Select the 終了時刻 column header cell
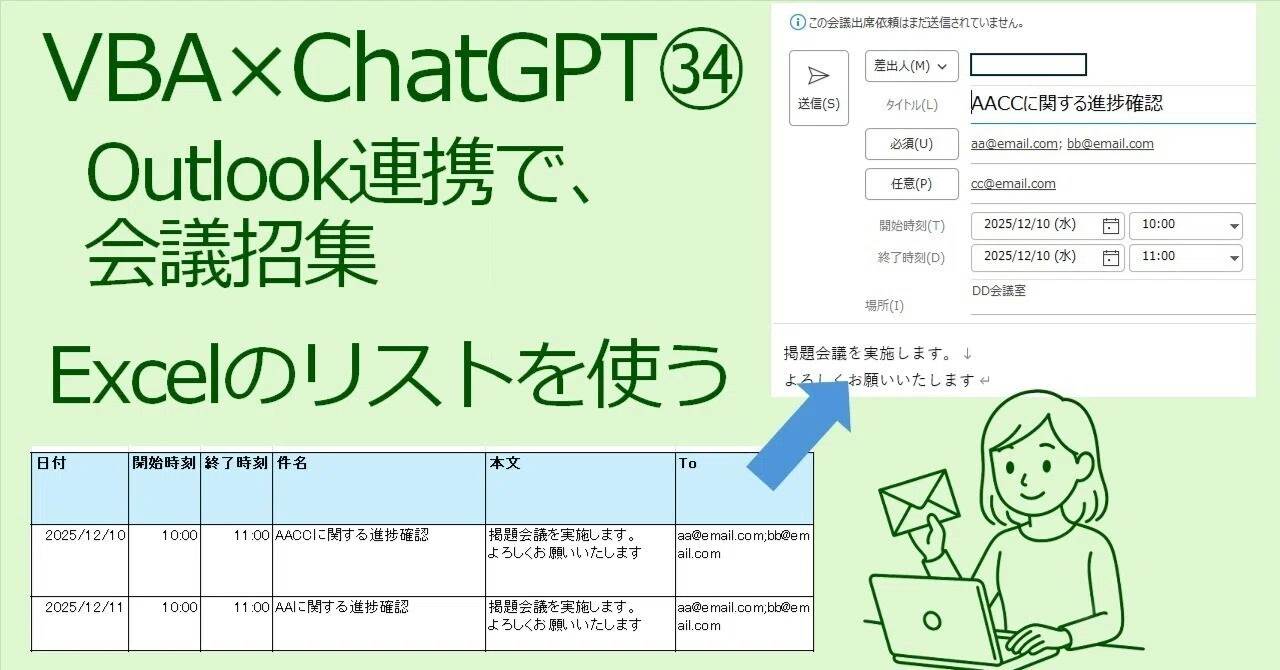Screen dimensions: 1280x670 (x=237, y=488)
